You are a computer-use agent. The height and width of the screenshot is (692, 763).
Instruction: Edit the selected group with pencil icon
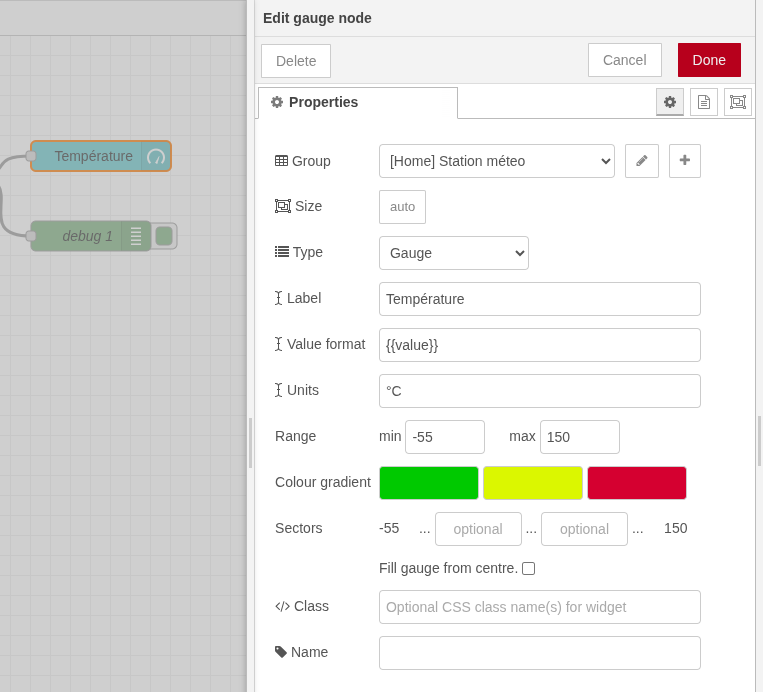[x=642, y=161]
